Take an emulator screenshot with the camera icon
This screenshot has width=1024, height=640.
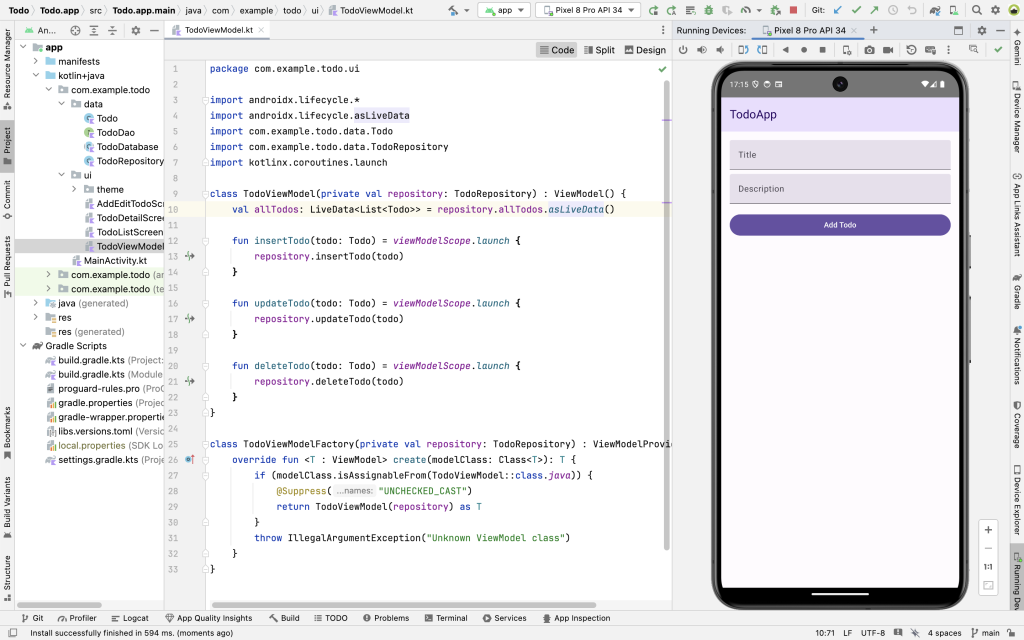[869, 49]
